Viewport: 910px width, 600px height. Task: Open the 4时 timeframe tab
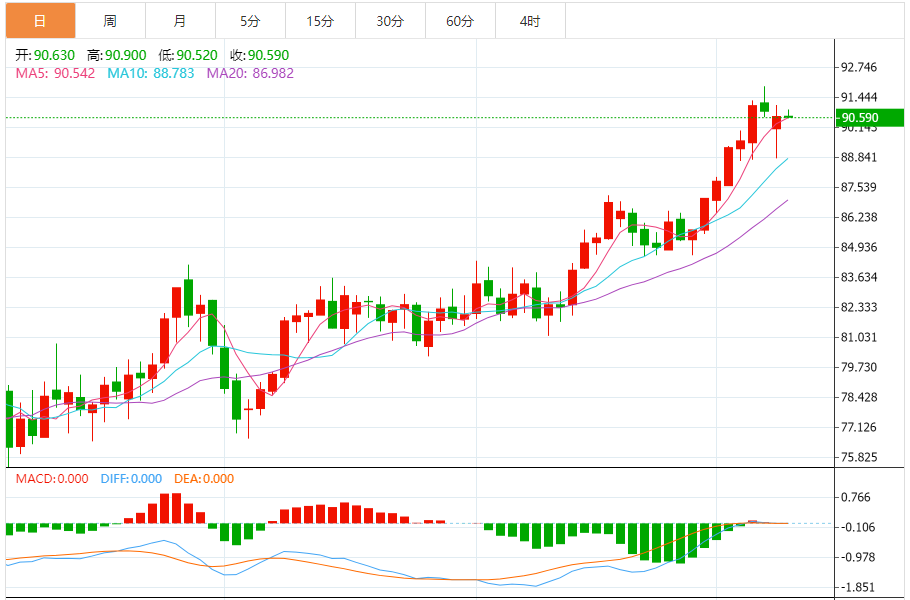click(530, 21)
